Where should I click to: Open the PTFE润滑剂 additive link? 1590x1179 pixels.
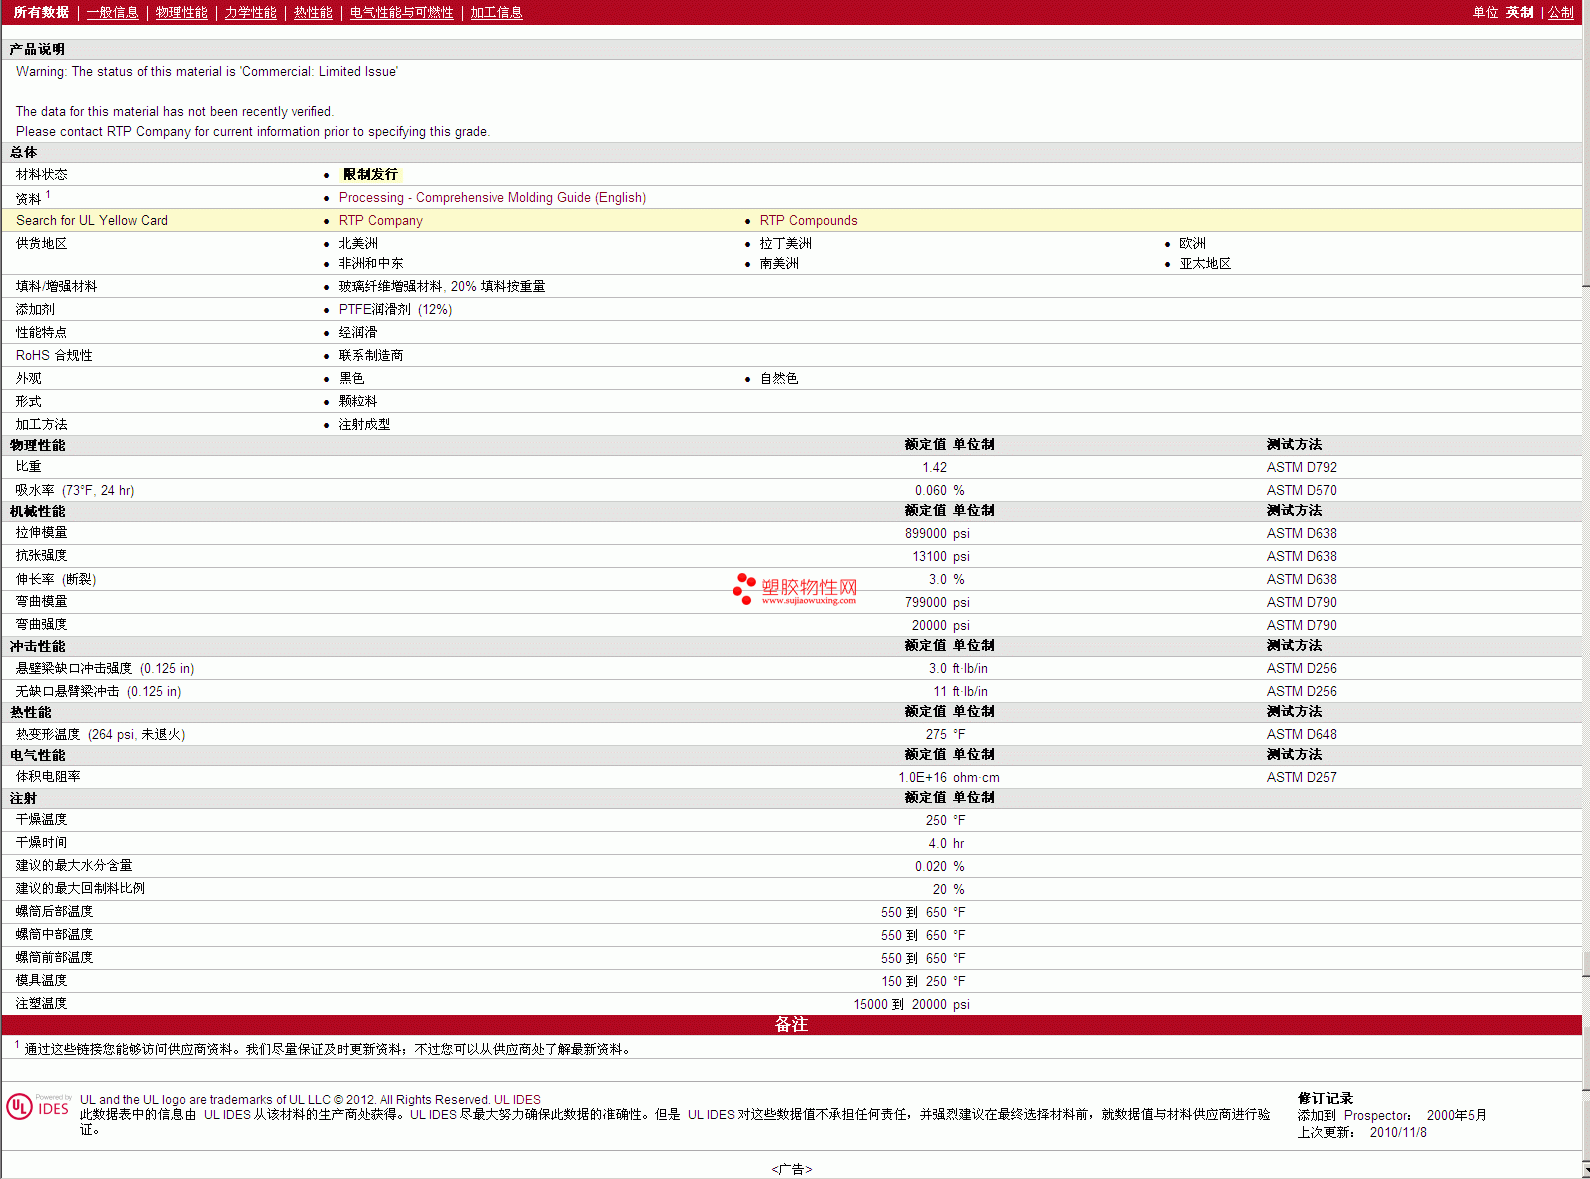tap(395, 310)
